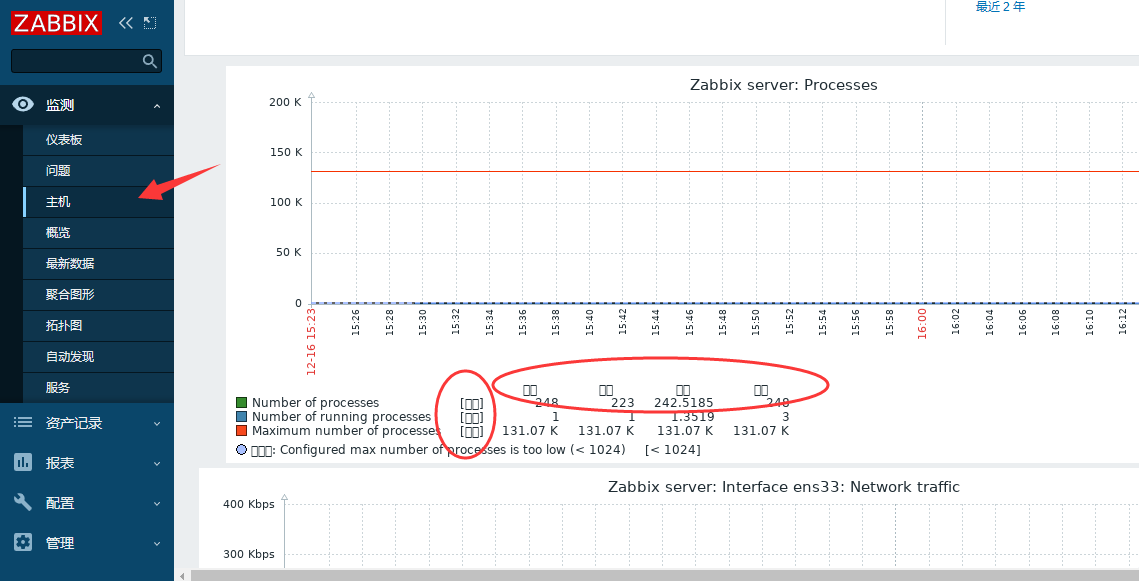Select the 最近 2 年 time range link
This screenshot has width=1139, height=581.
pos(1000,7)
